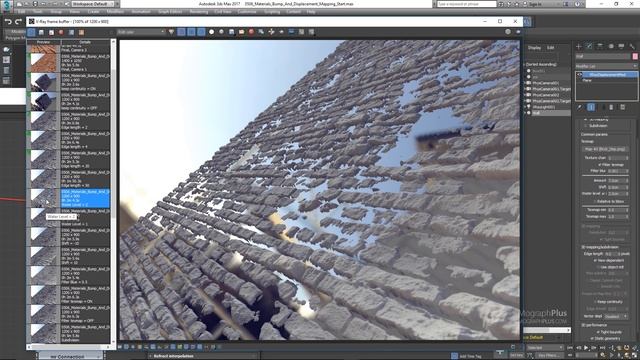The image size is (640, 360).
Task: Expand VRaySunlight001 in scene explorer
Action: 525,107
